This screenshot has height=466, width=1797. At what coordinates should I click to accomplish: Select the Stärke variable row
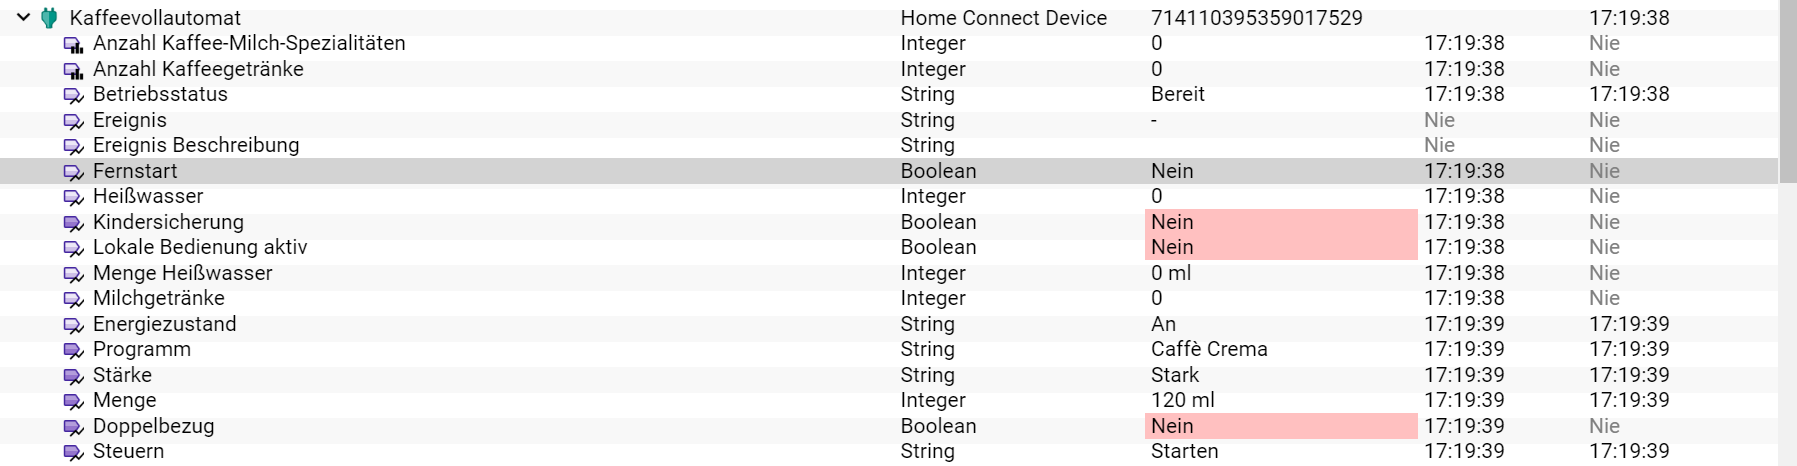pos(889,375)
